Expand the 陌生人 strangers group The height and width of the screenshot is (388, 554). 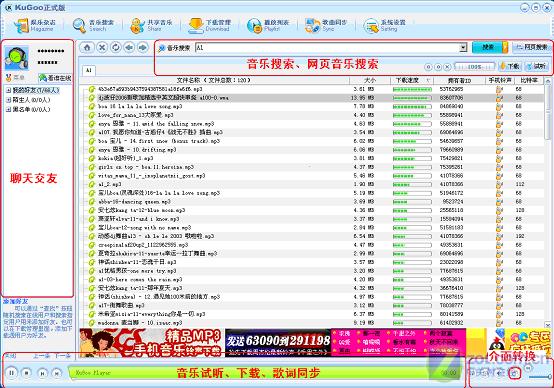tap(8, 100)
